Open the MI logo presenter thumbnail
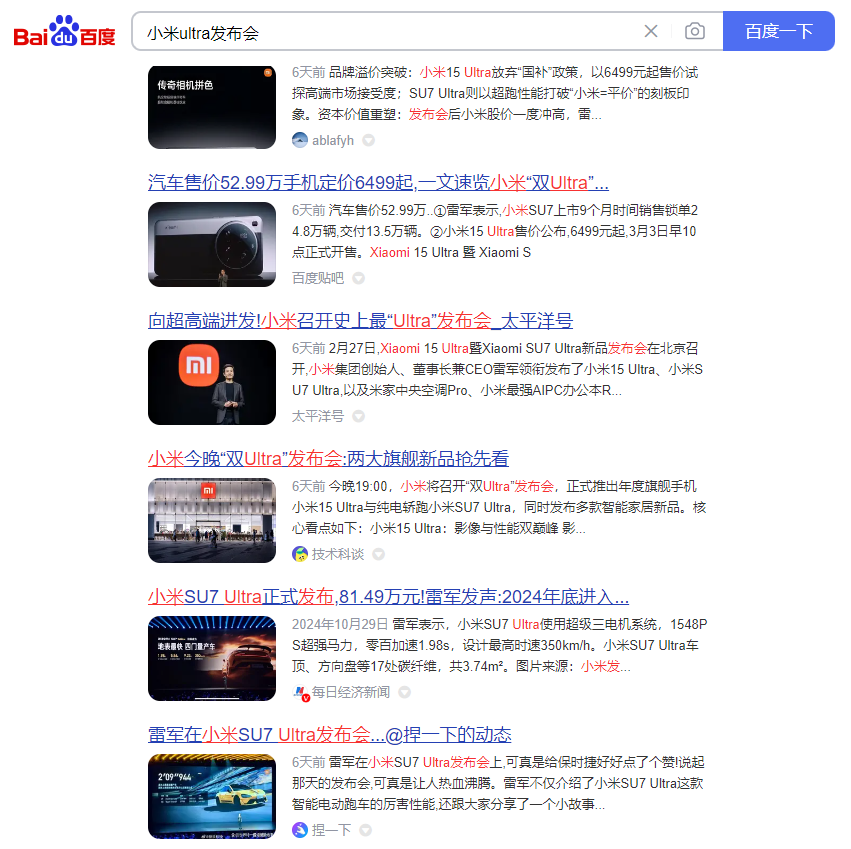 point(212,382)
